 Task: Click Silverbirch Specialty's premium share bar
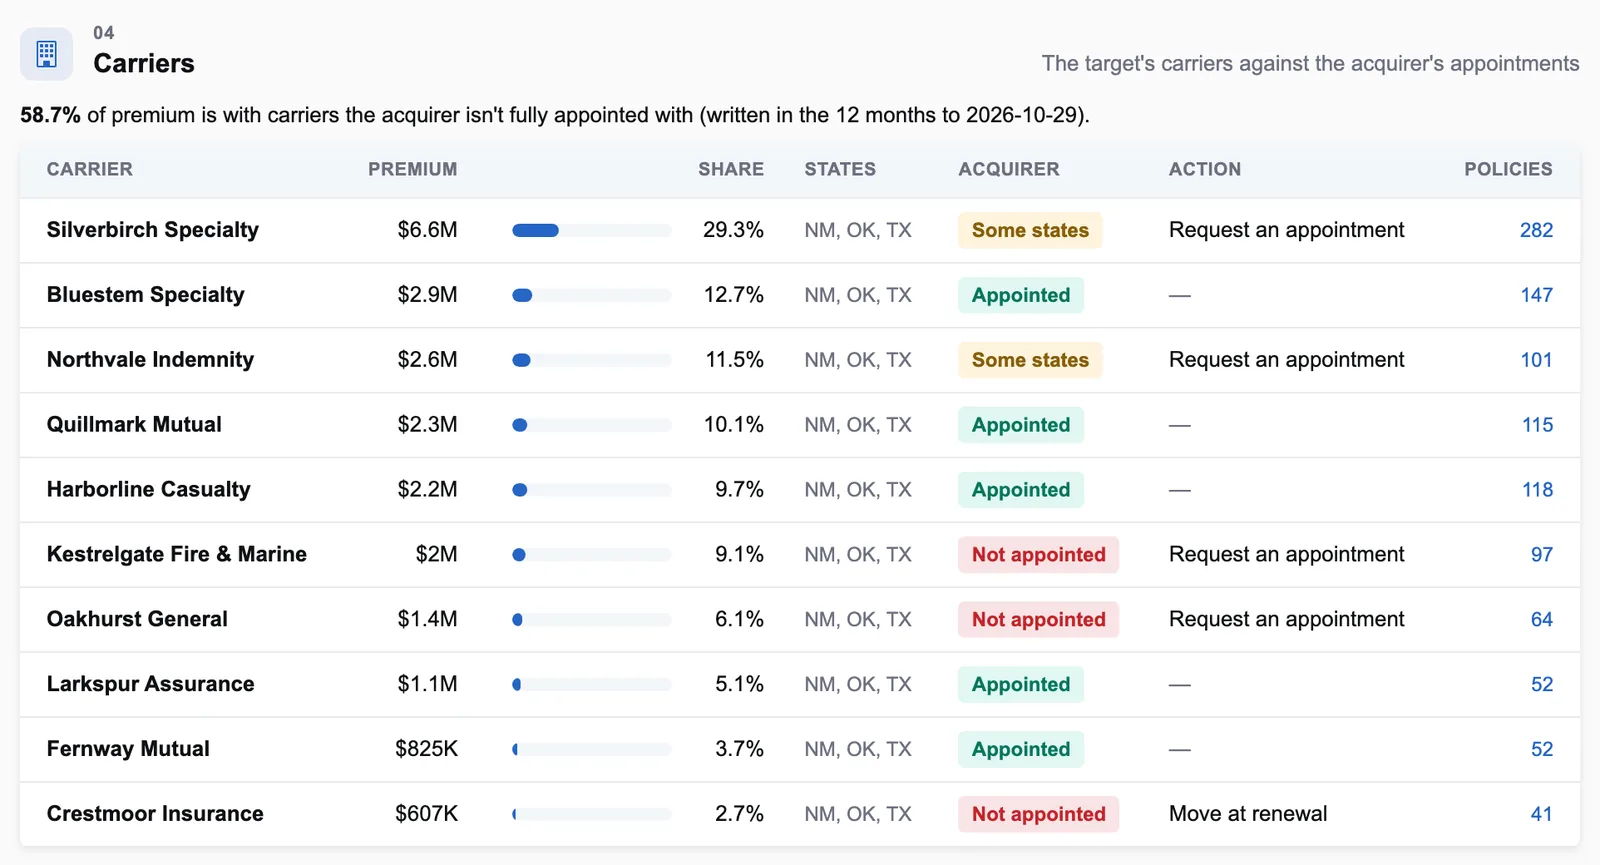[x=591, y=230]
